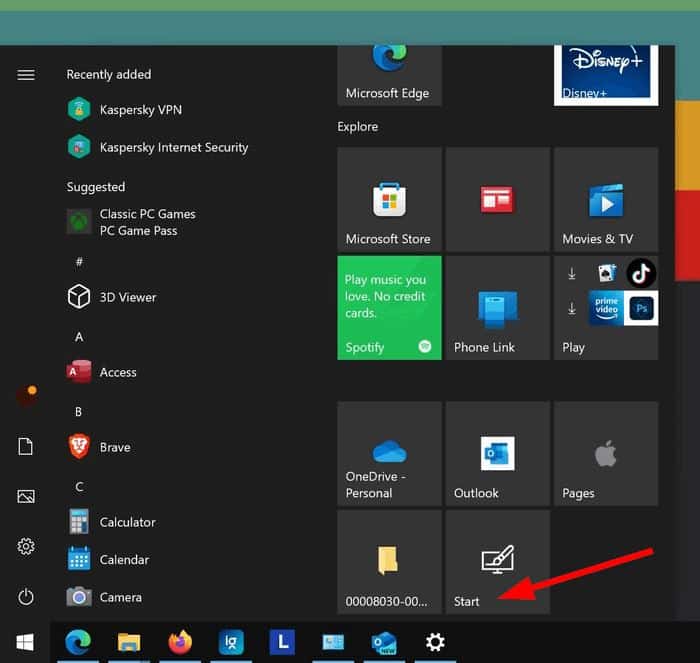Screen dimensions: 700x663
Task: Open Calculator app
Action: tap(112, 522)
